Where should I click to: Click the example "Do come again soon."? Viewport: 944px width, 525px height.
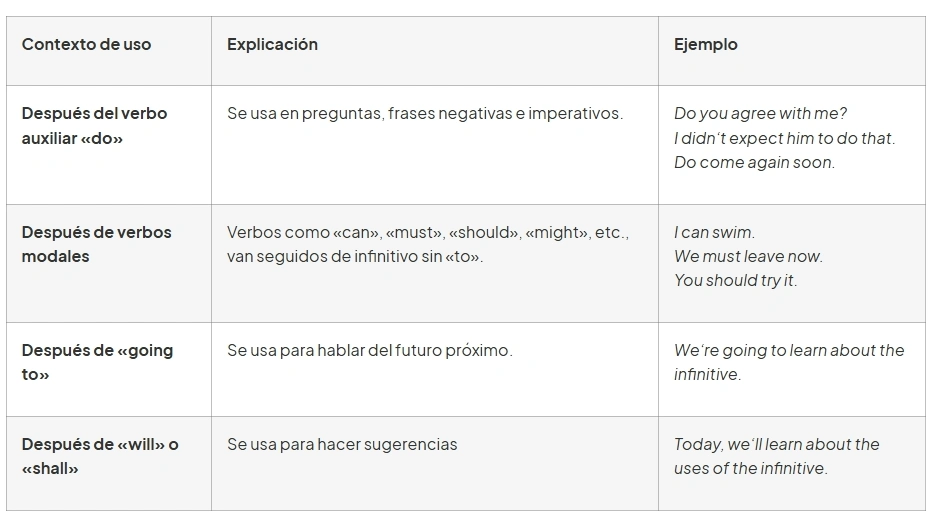(x=754, y=162)
